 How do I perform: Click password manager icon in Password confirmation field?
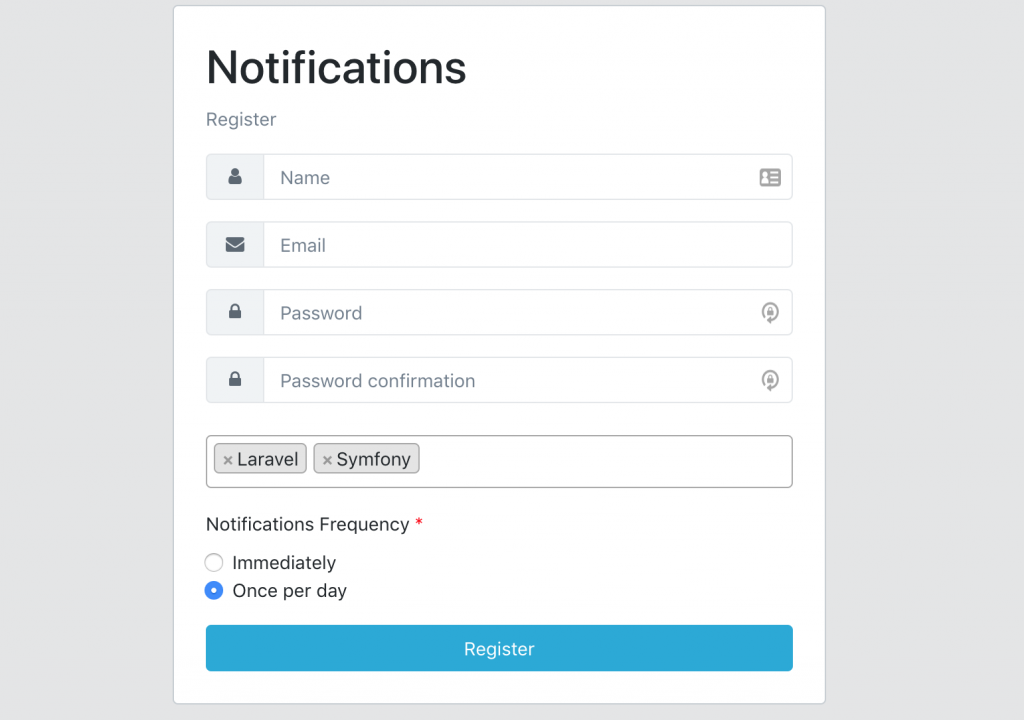click(x=770, y=380)
